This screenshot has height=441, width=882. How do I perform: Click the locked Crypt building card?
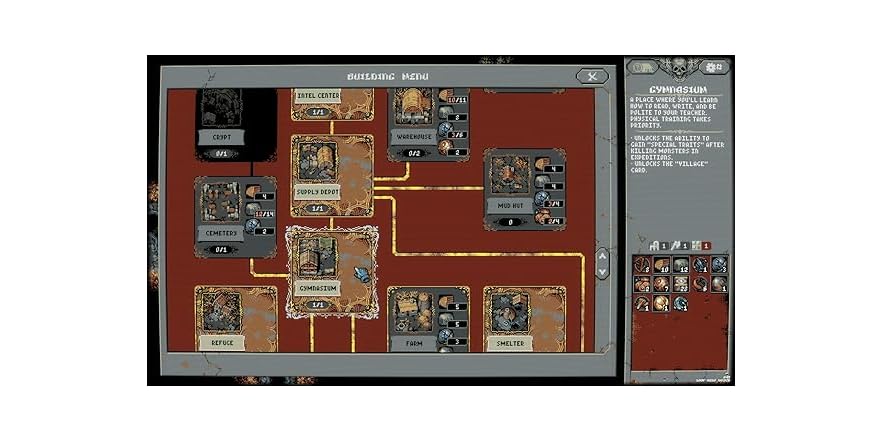236,124
